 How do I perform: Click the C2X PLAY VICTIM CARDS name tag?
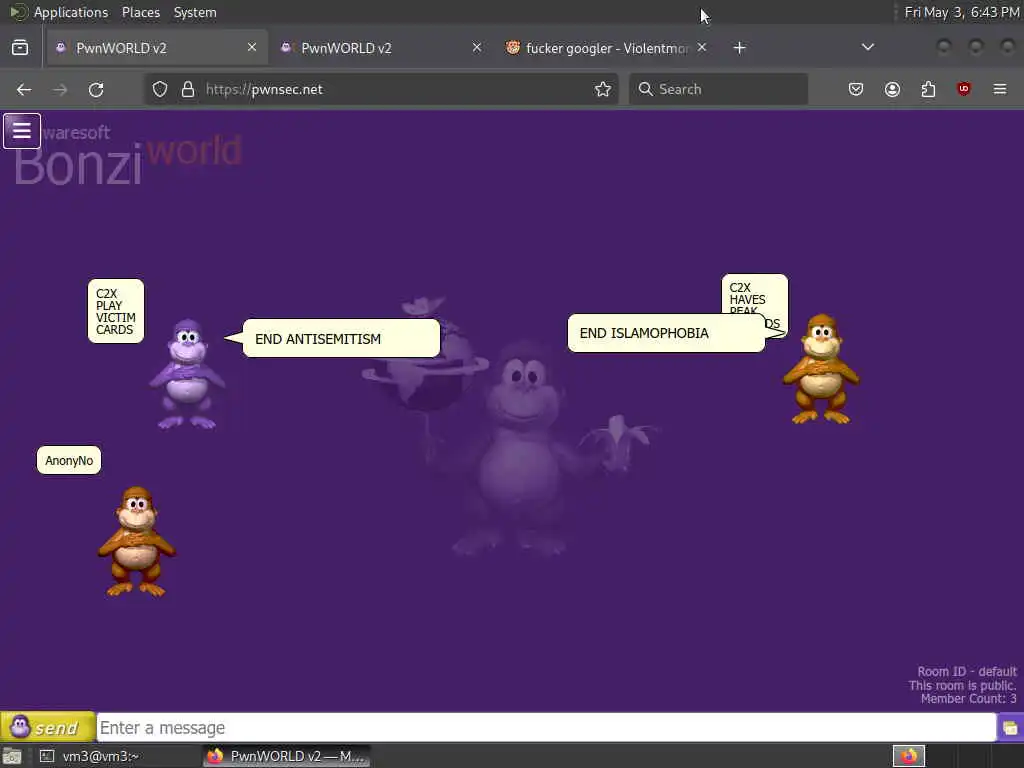116,311
